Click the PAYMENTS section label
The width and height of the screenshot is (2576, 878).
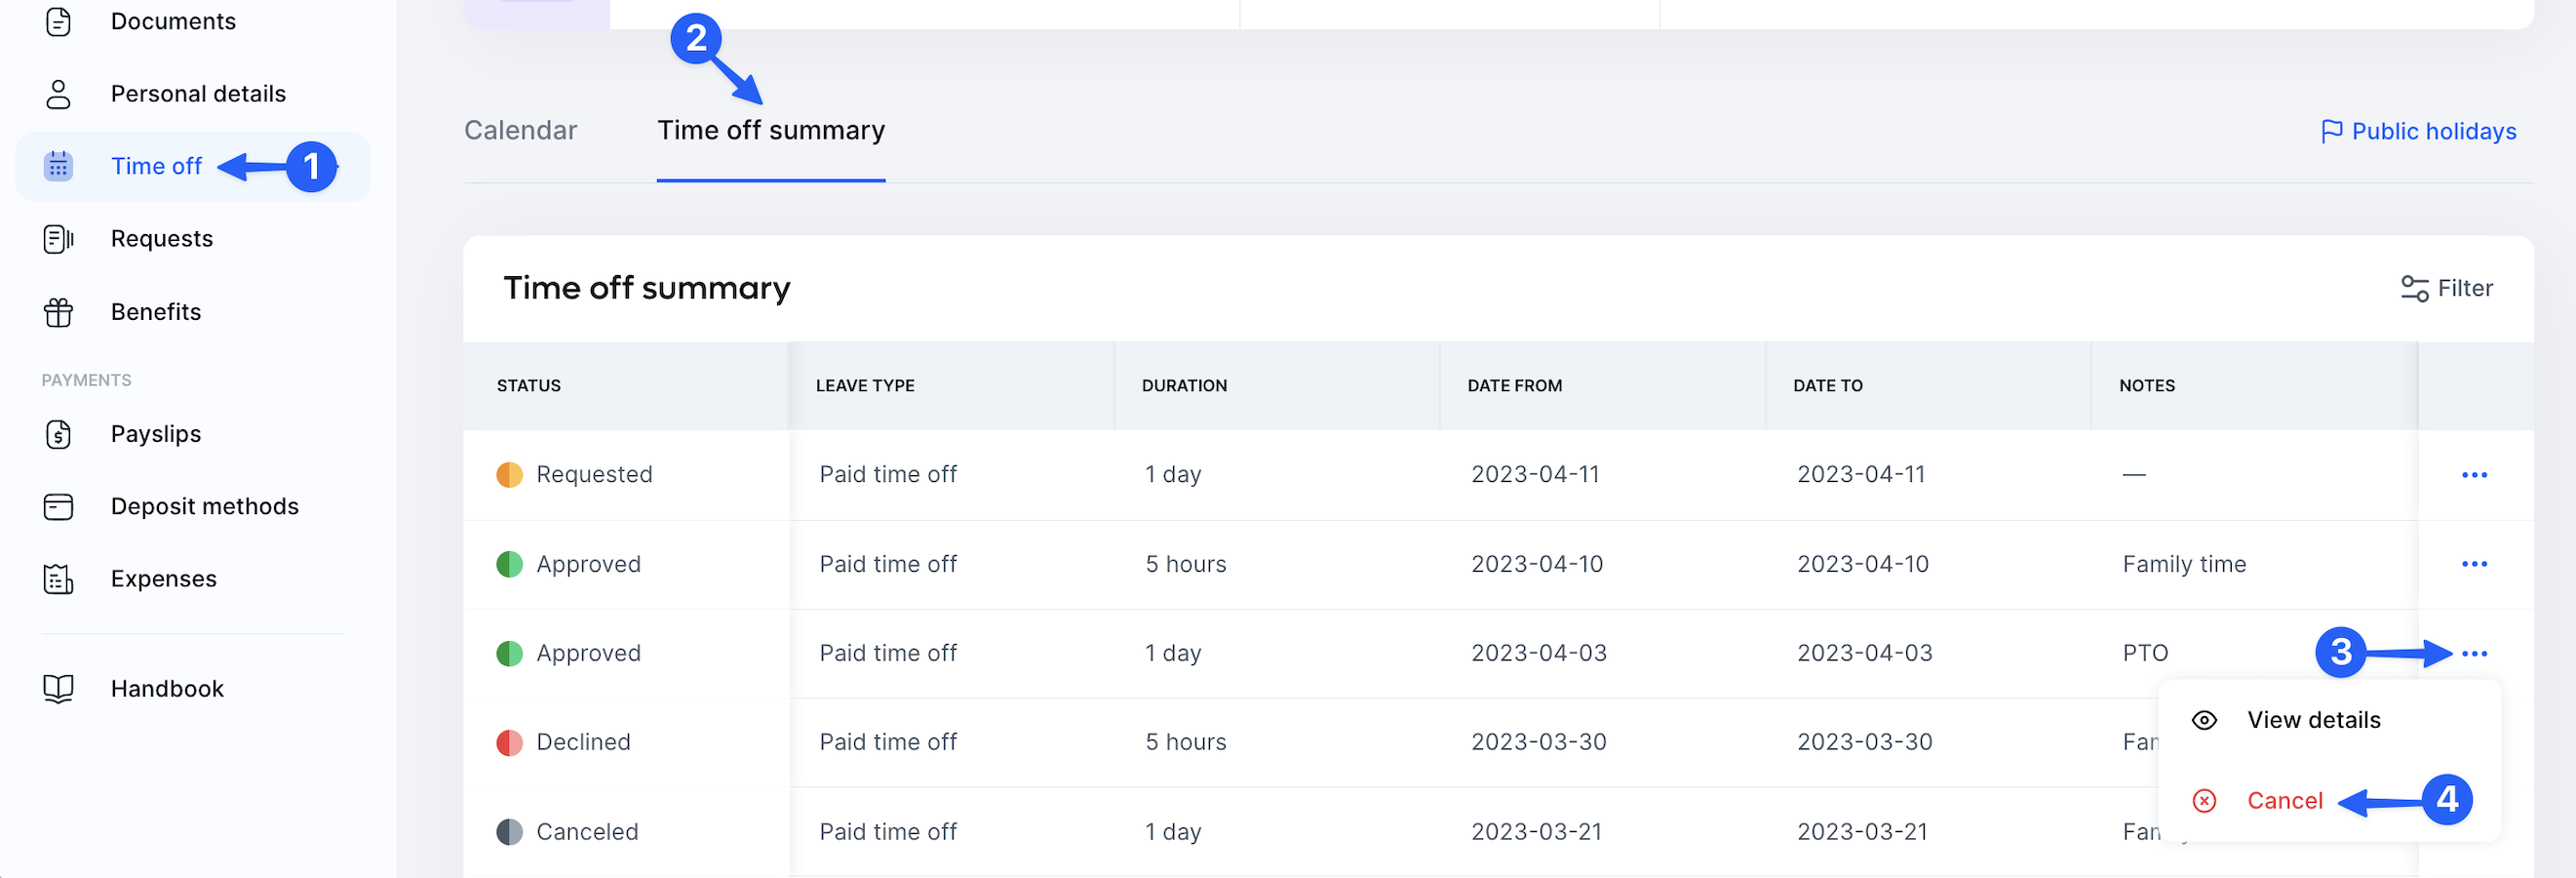pyautogui.click(x=86, y=381)
